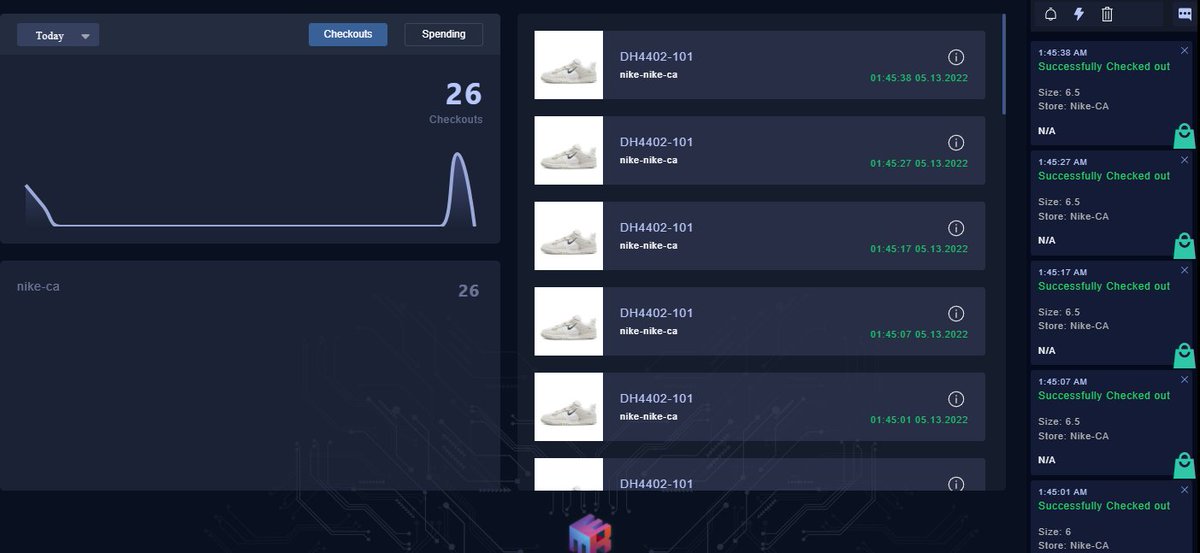Click DH4402-101 title in 01:45:17 row
Image resolution: width=1200 pixels, height=553 pixels.
656,227
